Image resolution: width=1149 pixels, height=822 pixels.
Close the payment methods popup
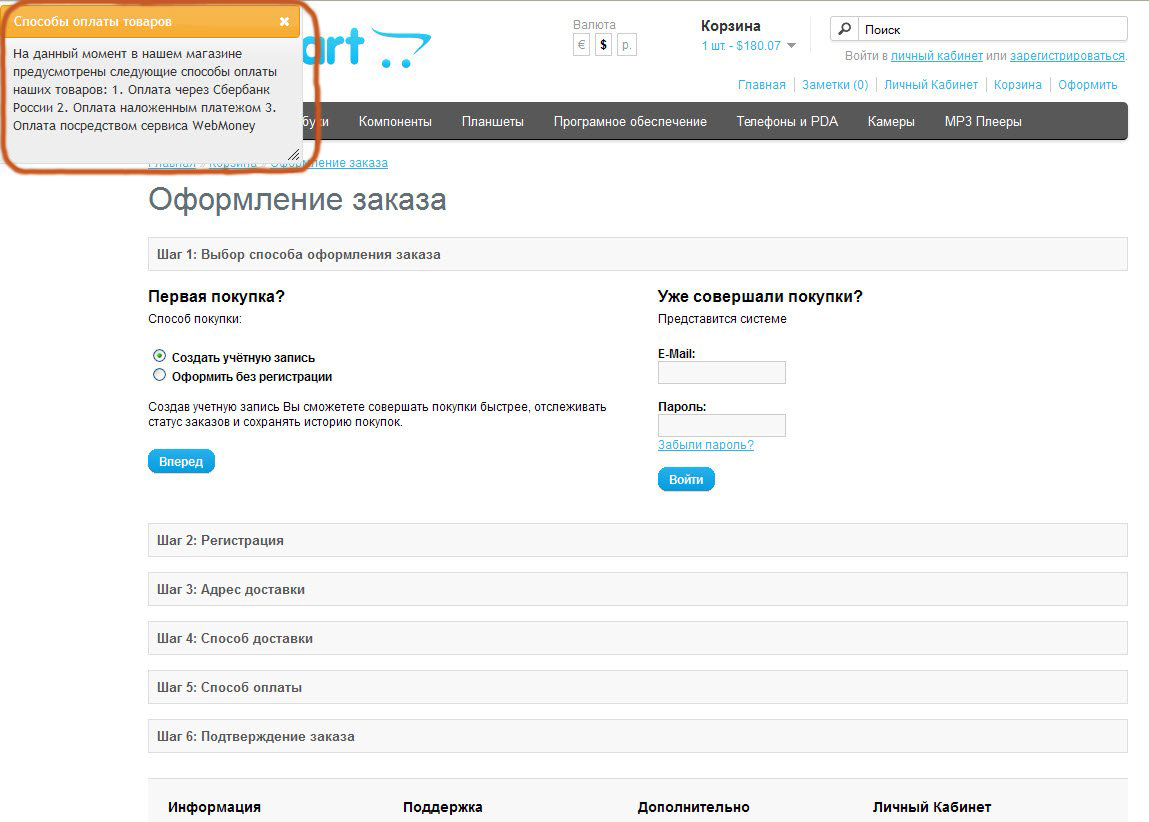click(284, 21)
